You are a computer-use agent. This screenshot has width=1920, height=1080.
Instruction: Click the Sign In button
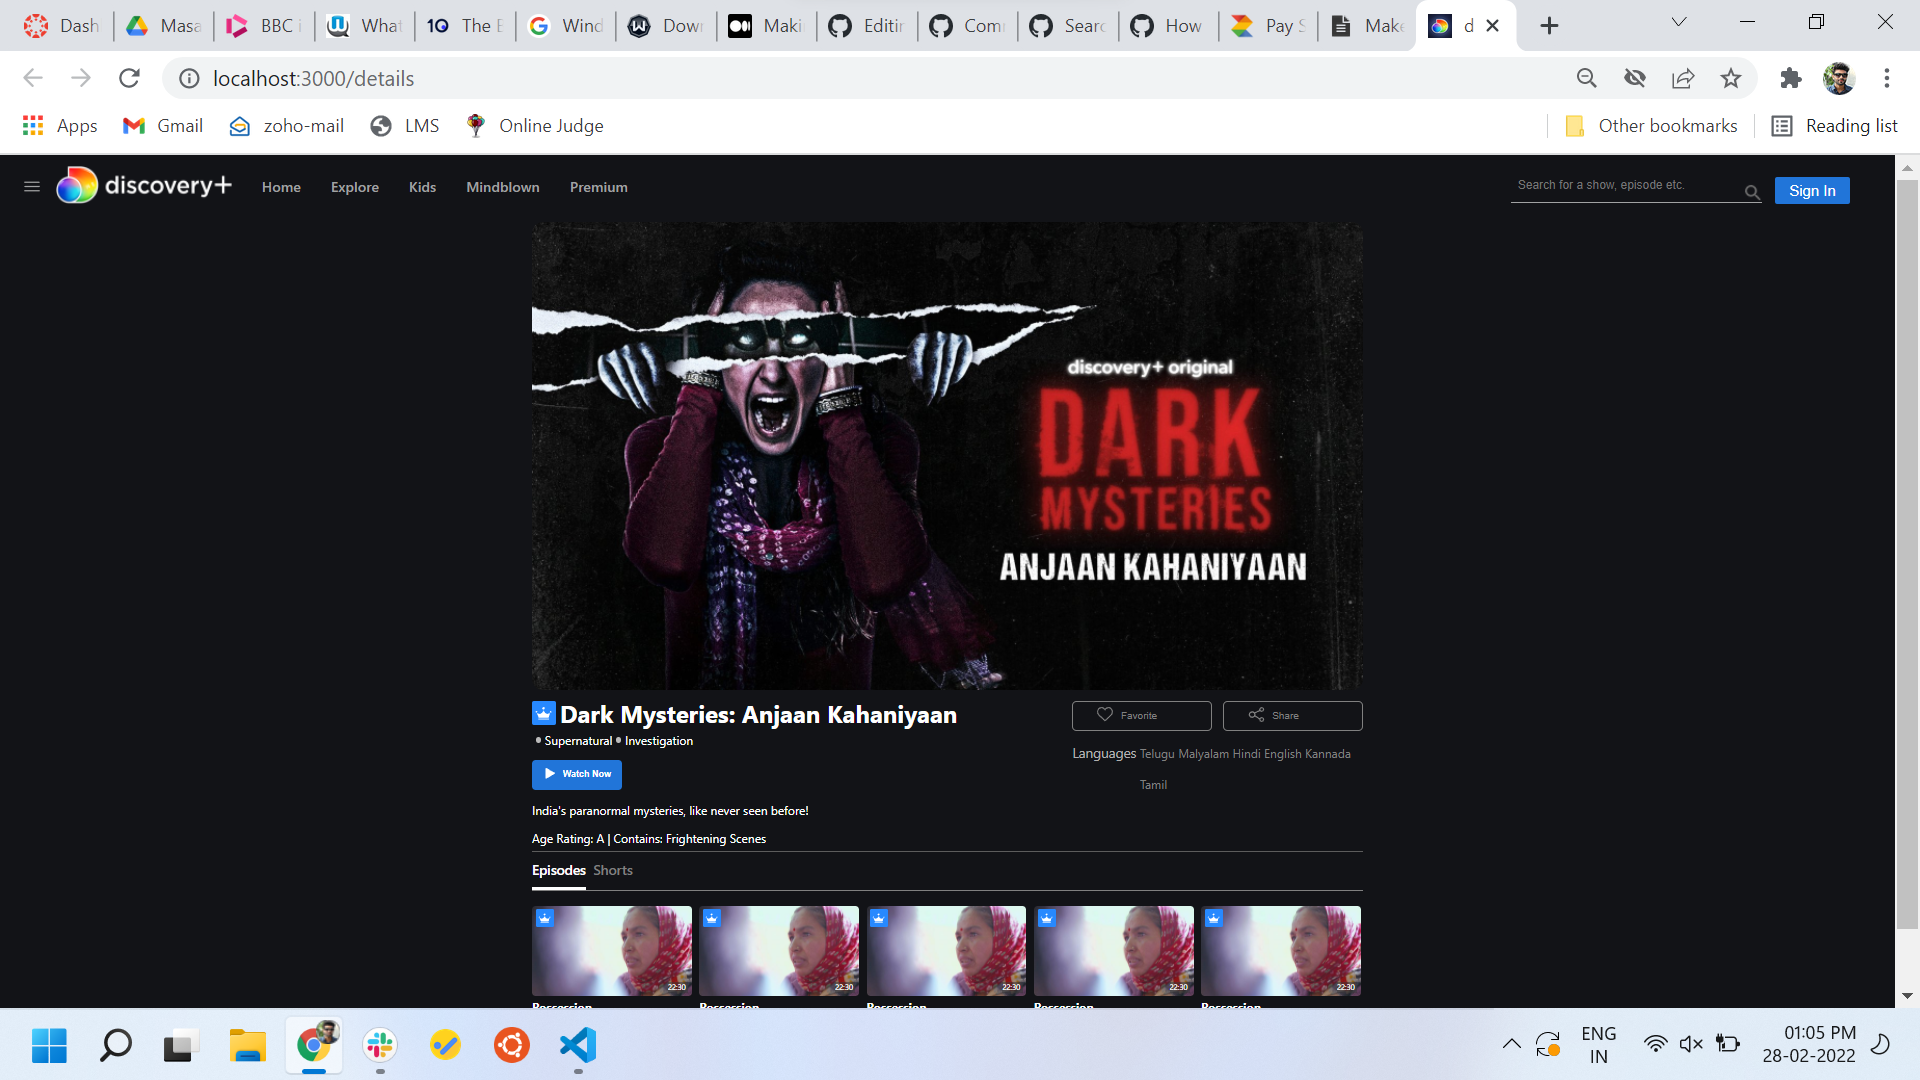pos(1811,191)
